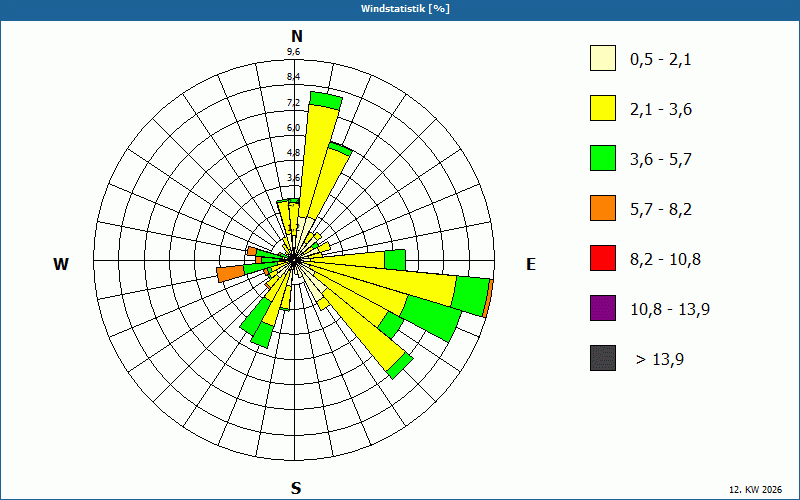Image resolution: width=800 pixels, height=500 pixels.
Task: Click the legend label "3,6 - 5,7"
Action: pos(661,160)
